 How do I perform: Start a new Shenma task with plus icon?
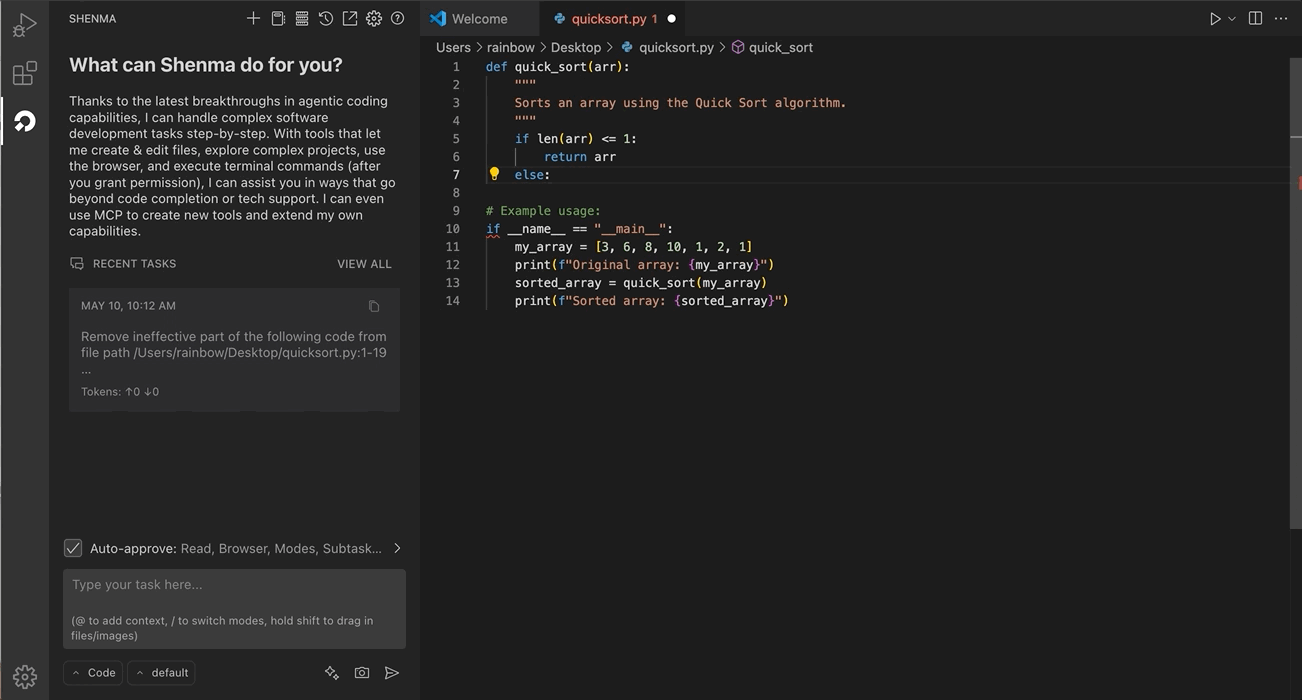click(x=253, y=18)
